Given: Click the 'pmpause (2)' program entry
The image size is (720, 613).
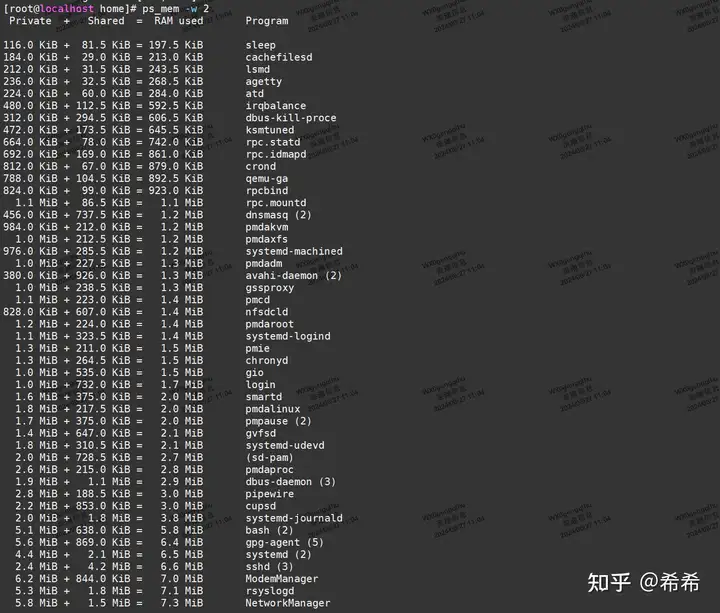Looking at the screenshot, I should point(278,421).
